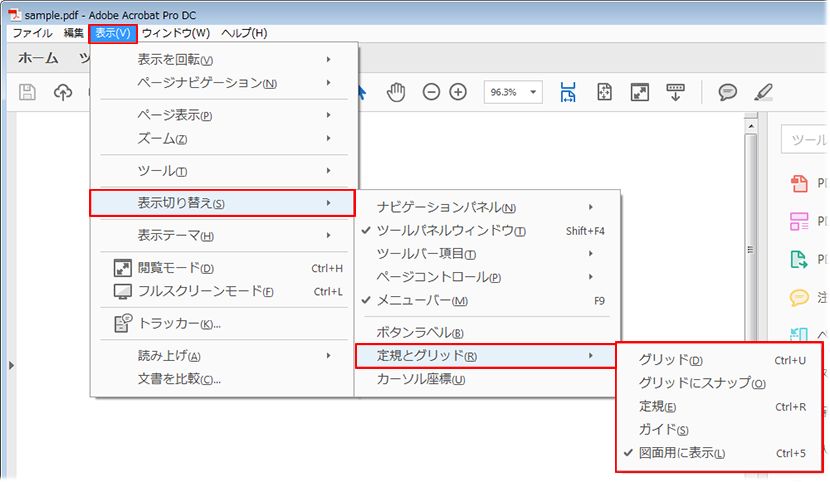Select the Hand pan tool
The image size is (830, 482).
point(395,92)
